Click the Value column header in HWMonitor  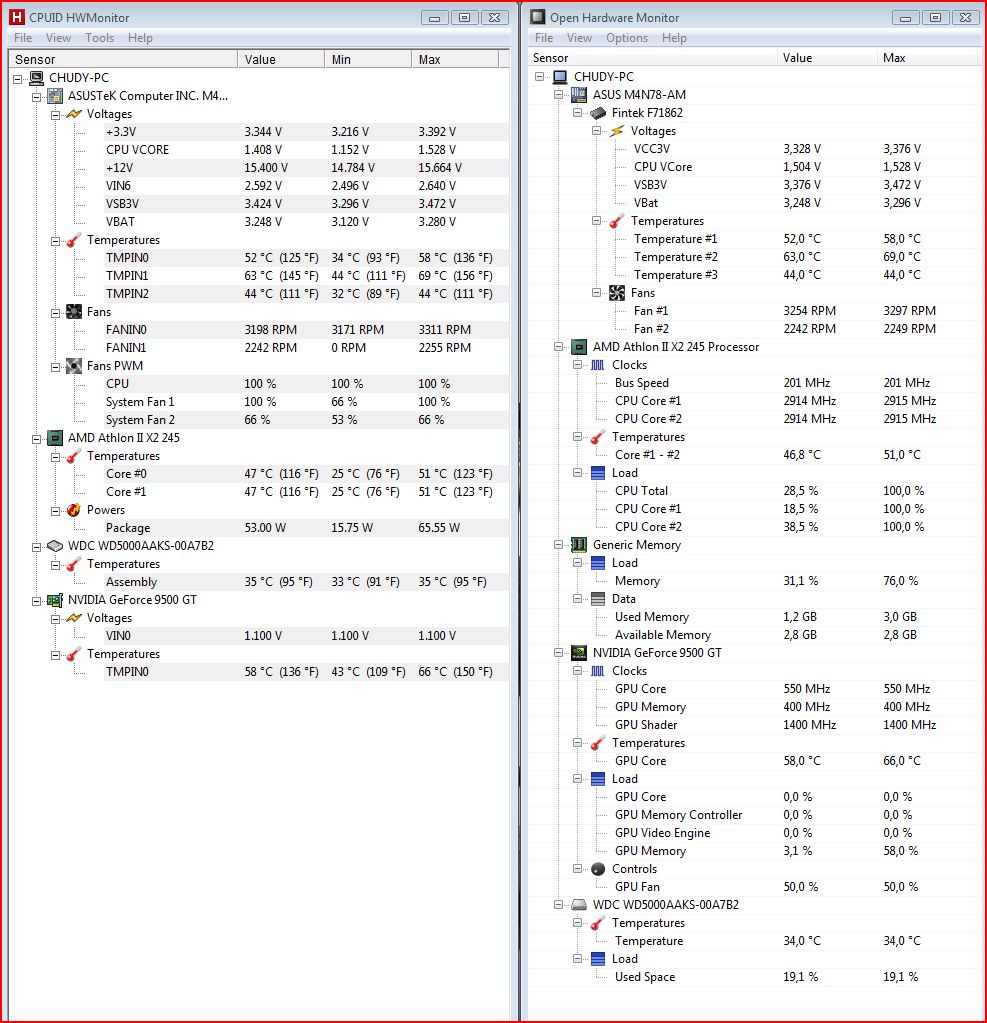point(281,59)
